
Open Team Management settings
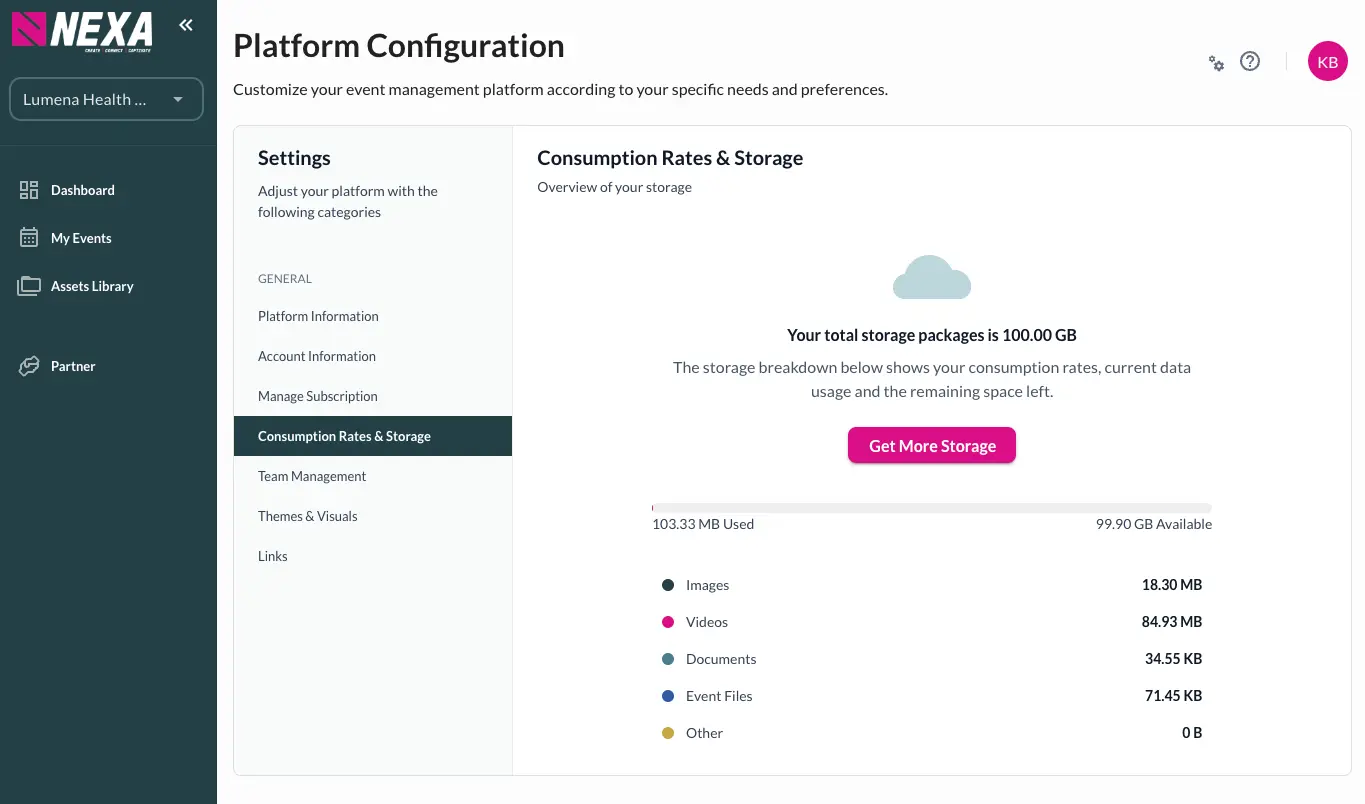click(312, 476)
